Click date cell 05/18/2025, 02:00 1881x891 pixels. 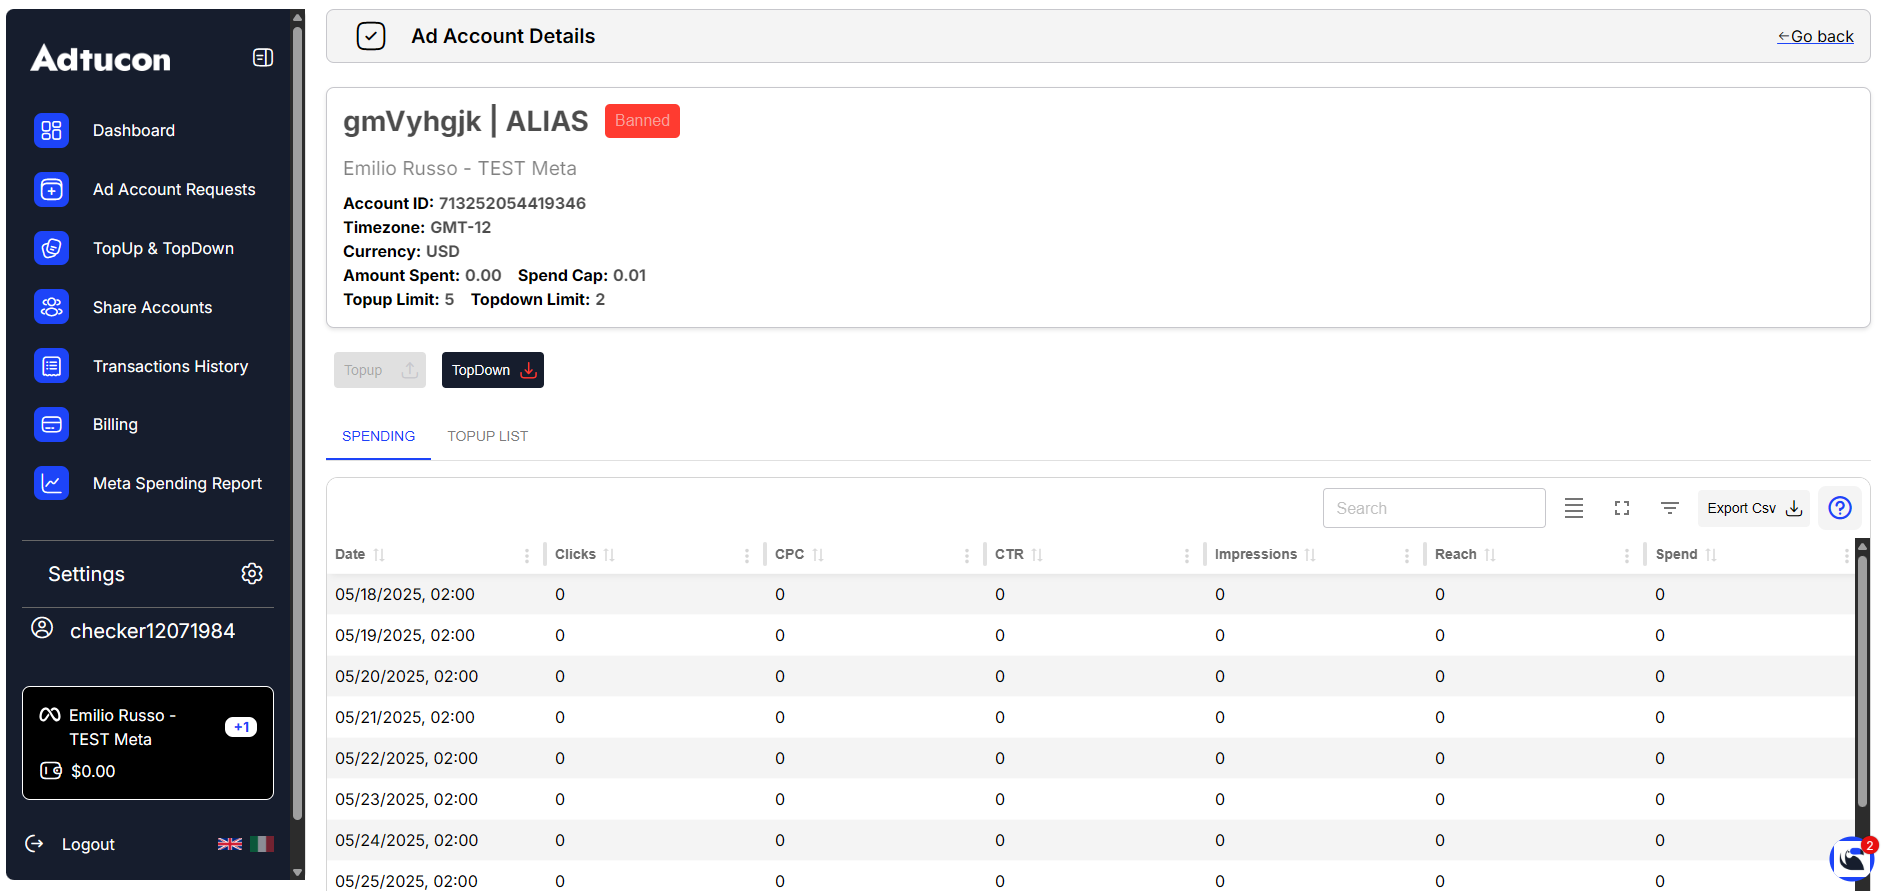click(x=405, y=594)
